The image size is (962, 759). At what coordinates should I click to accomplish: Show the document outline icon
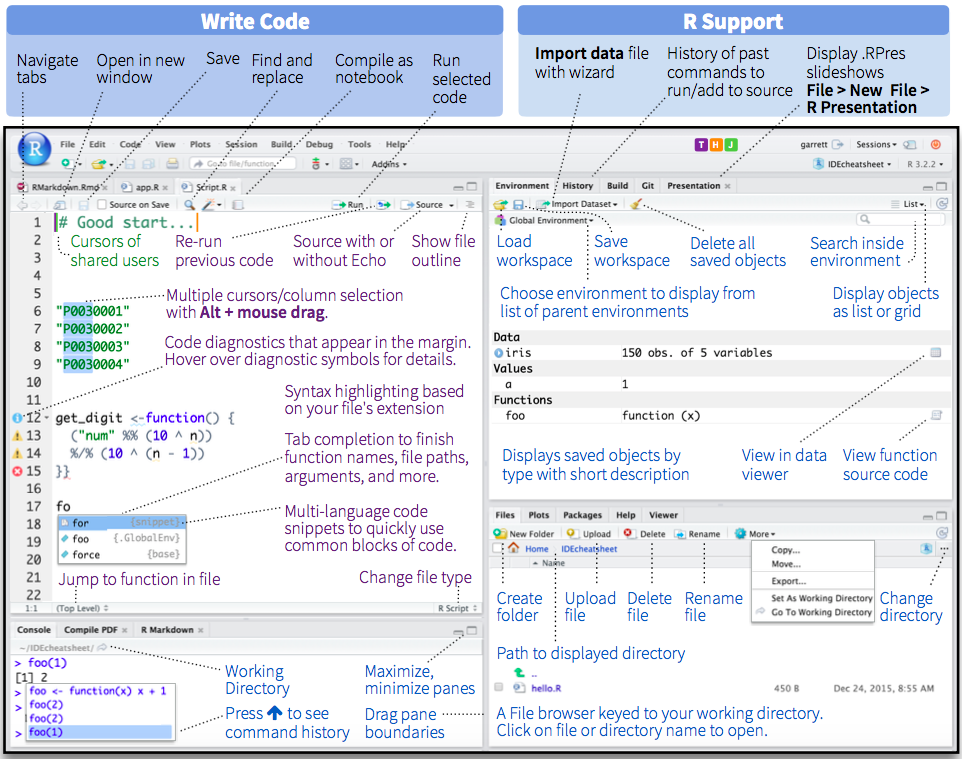point(470,205)
